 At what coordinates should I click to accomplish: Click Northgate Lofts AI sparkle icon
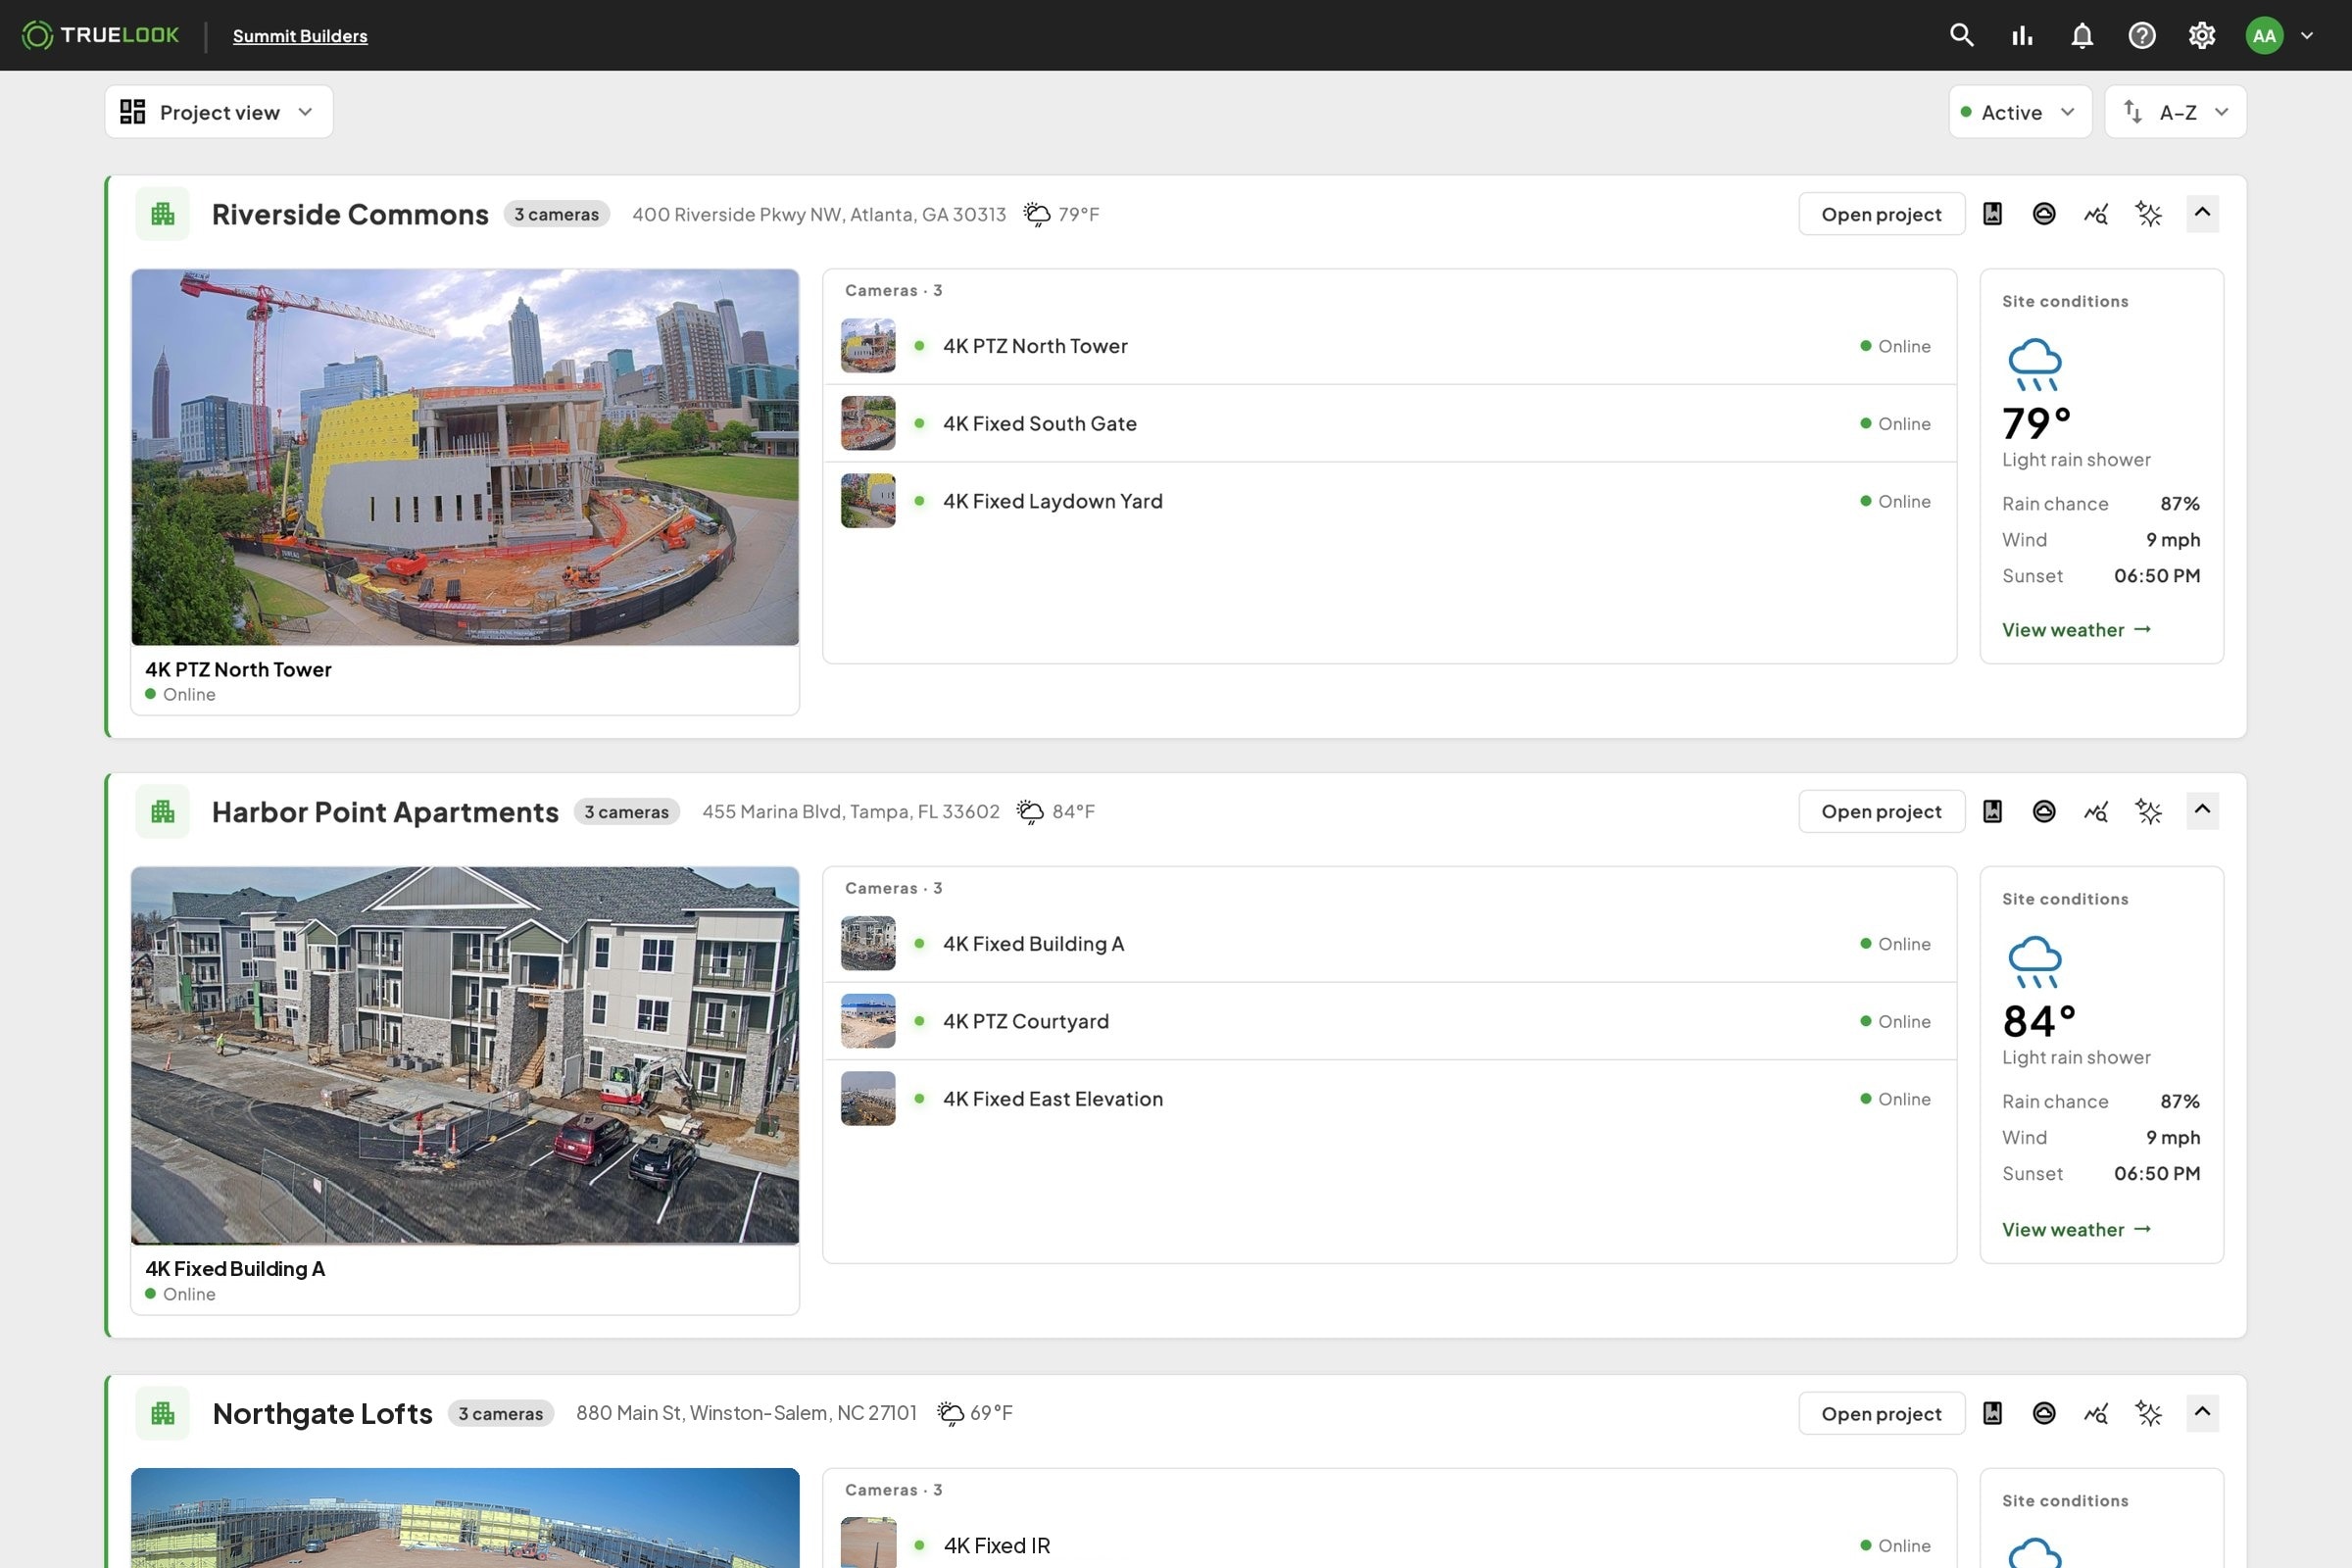click(x=2148, y=1413)
